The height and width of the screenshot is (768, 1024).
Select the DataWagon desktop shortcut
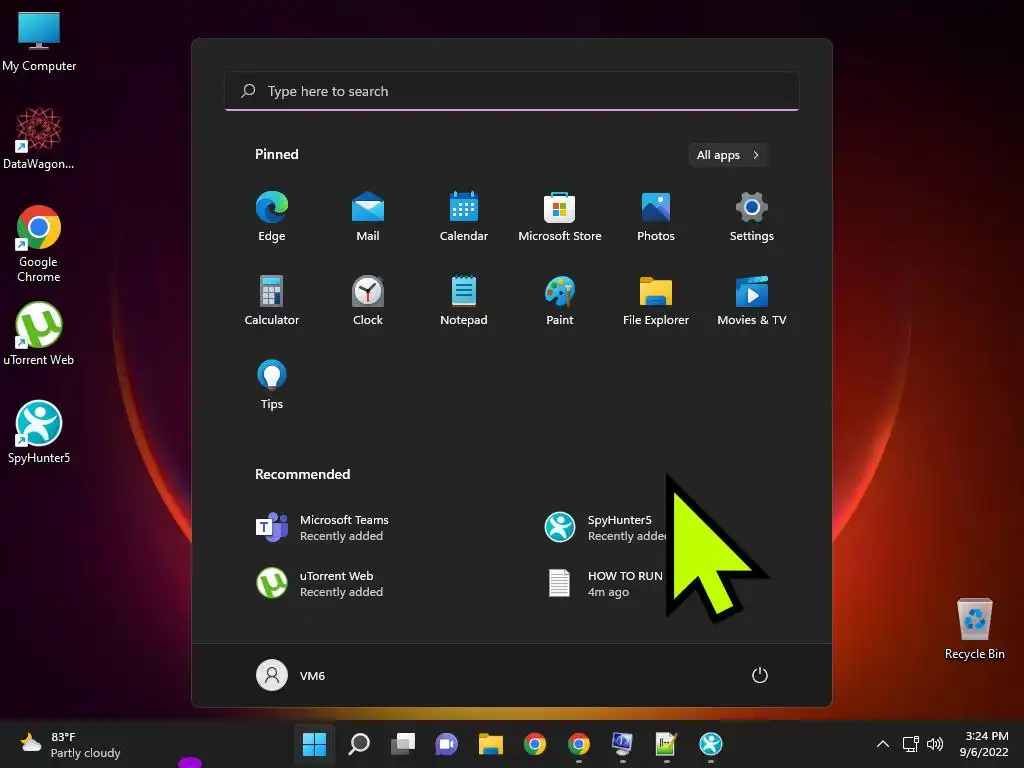(x=39, y=138)
